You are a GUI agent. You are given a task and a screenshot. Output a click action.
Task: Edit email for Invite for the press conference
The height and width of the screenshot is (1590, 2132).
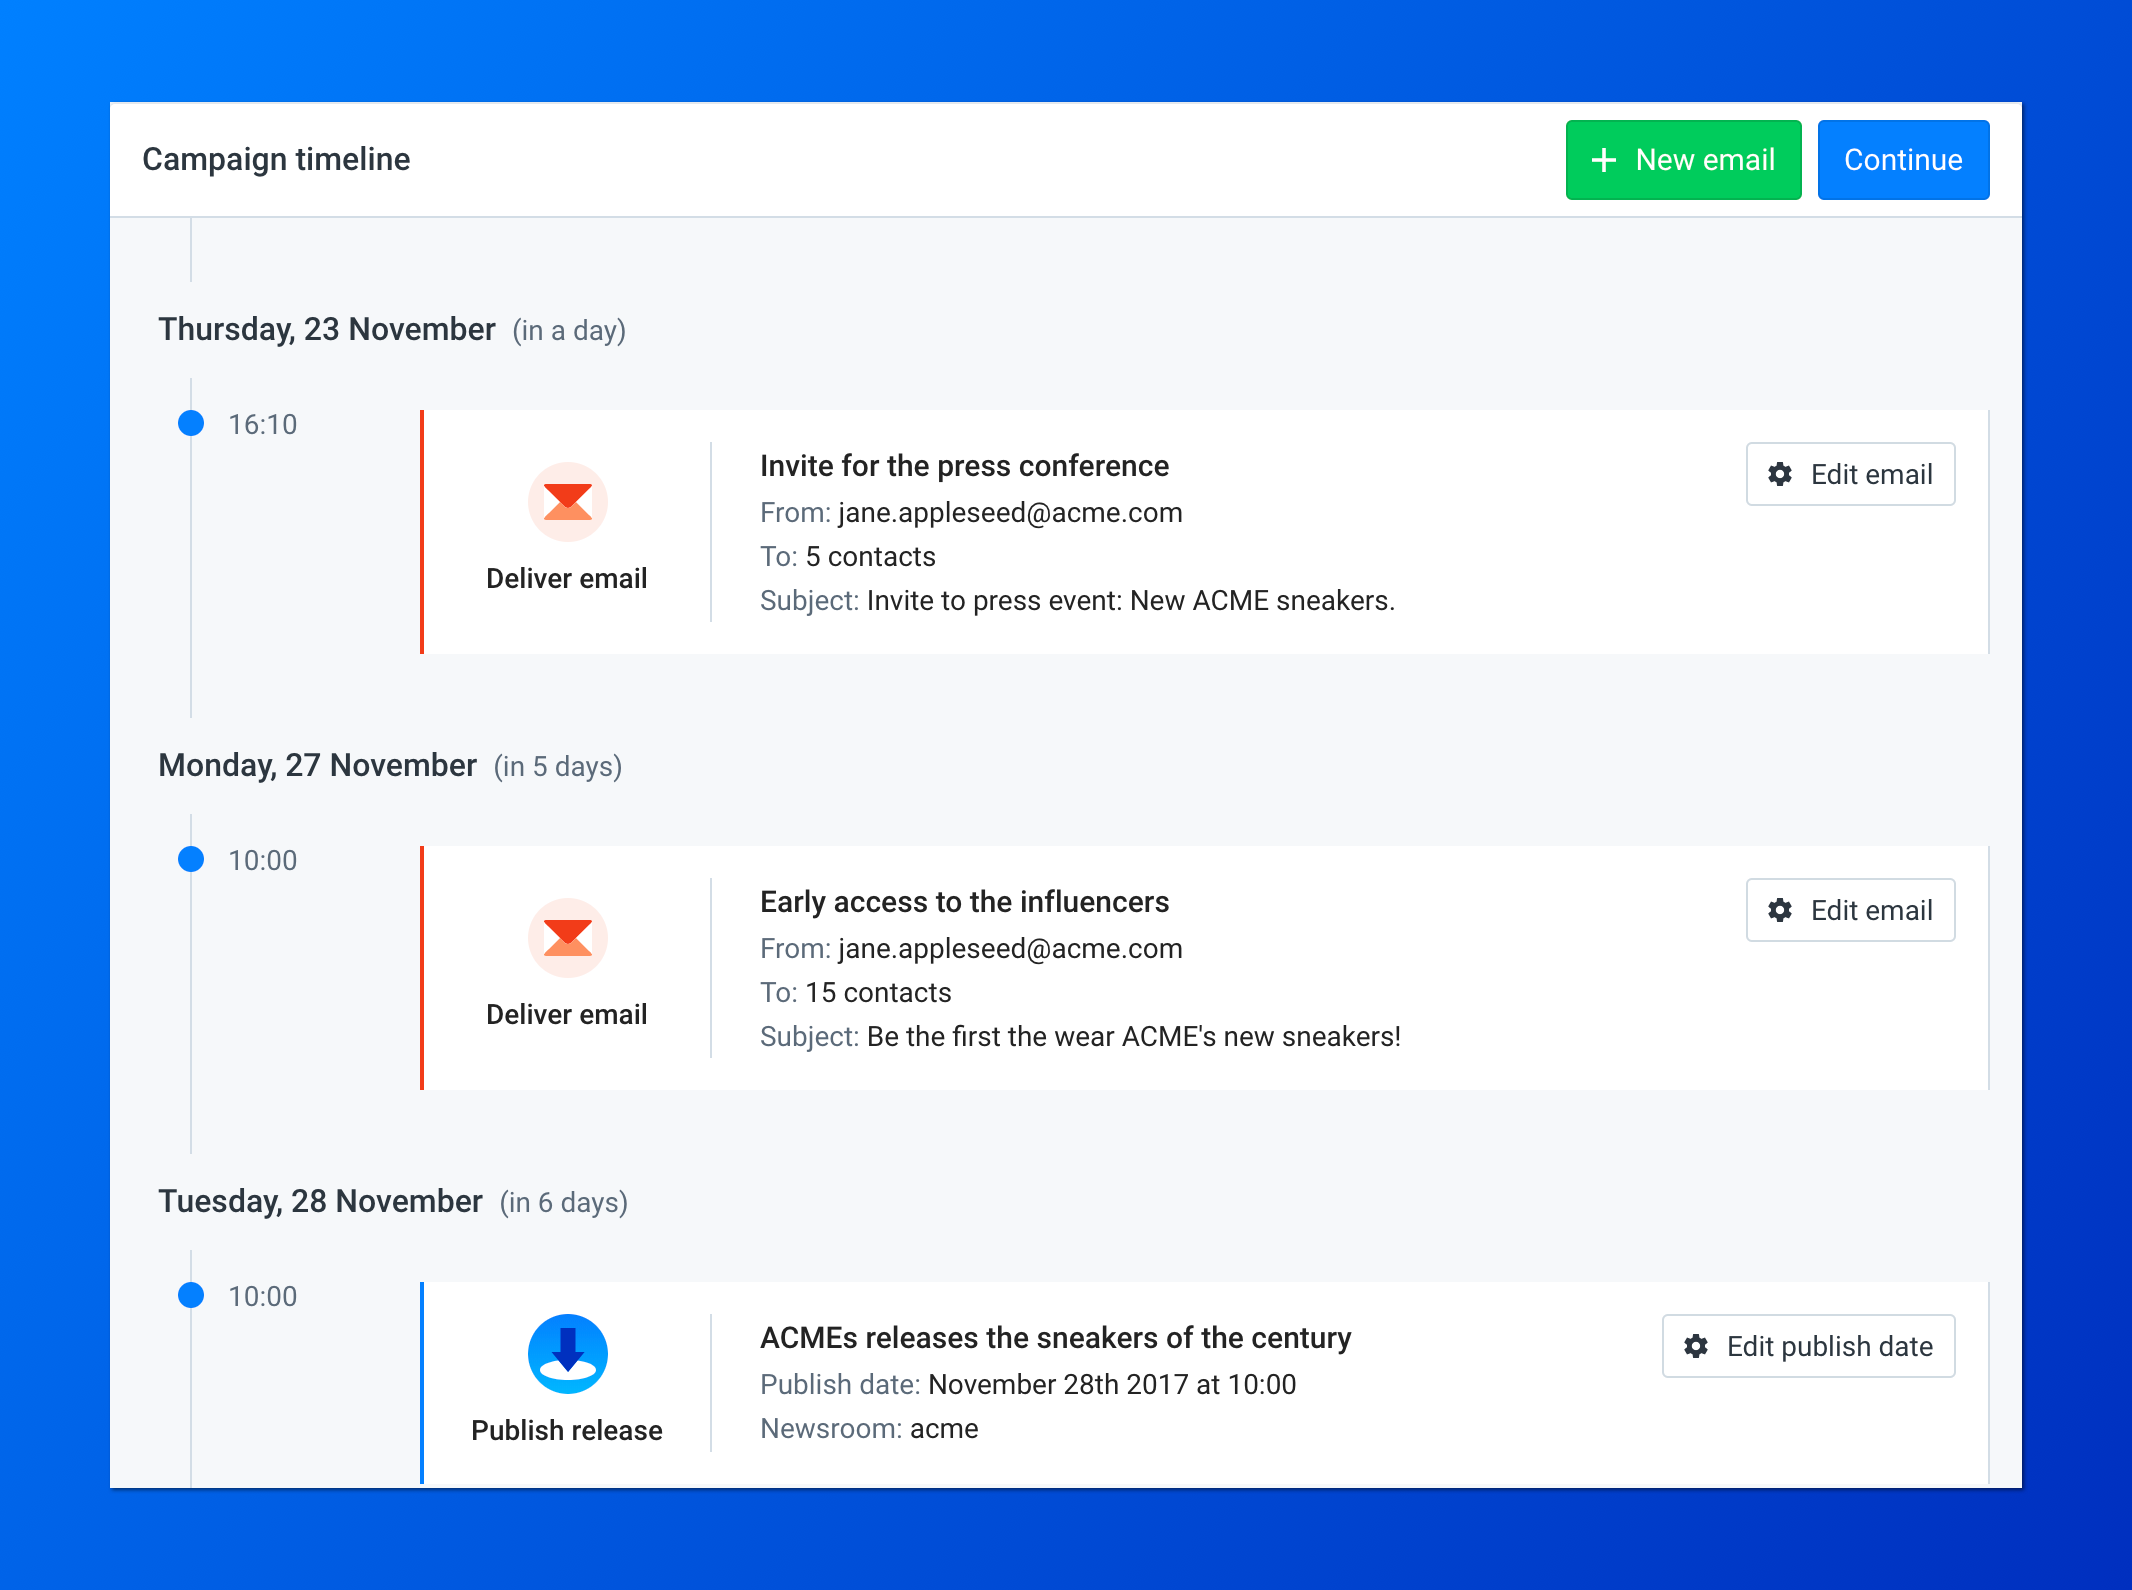[1850, 474]
